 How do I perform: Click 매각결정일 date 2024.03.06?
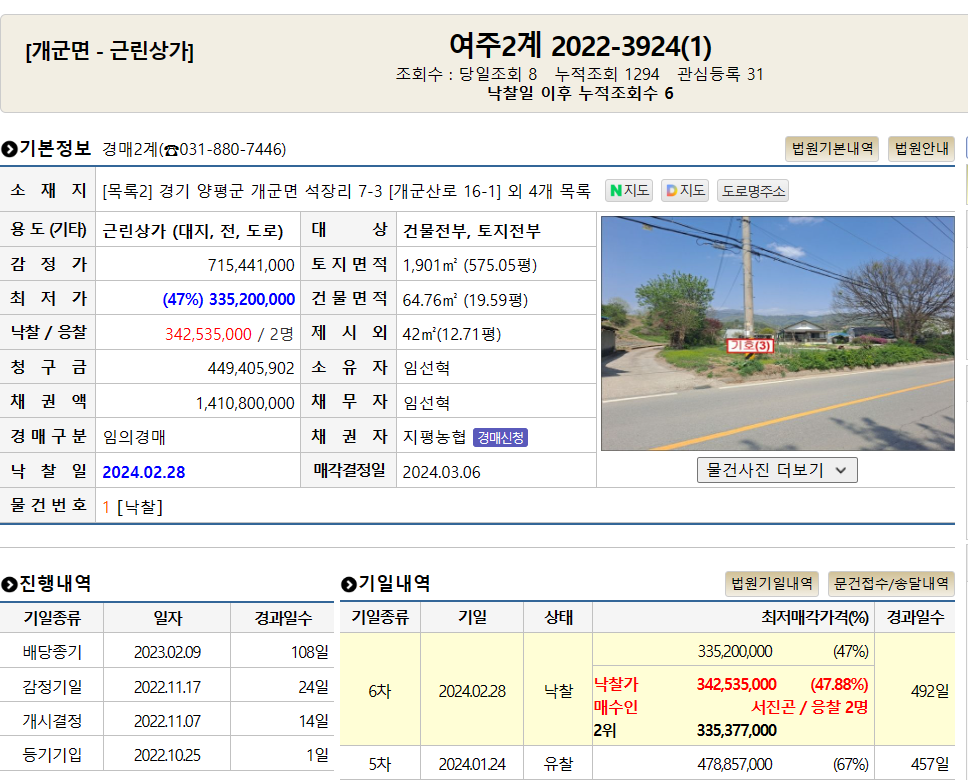pos(441,472)
